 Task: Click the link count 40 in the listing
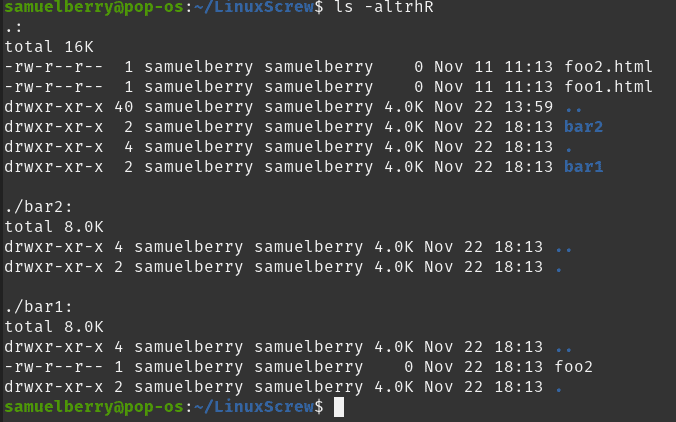point(124,107)
